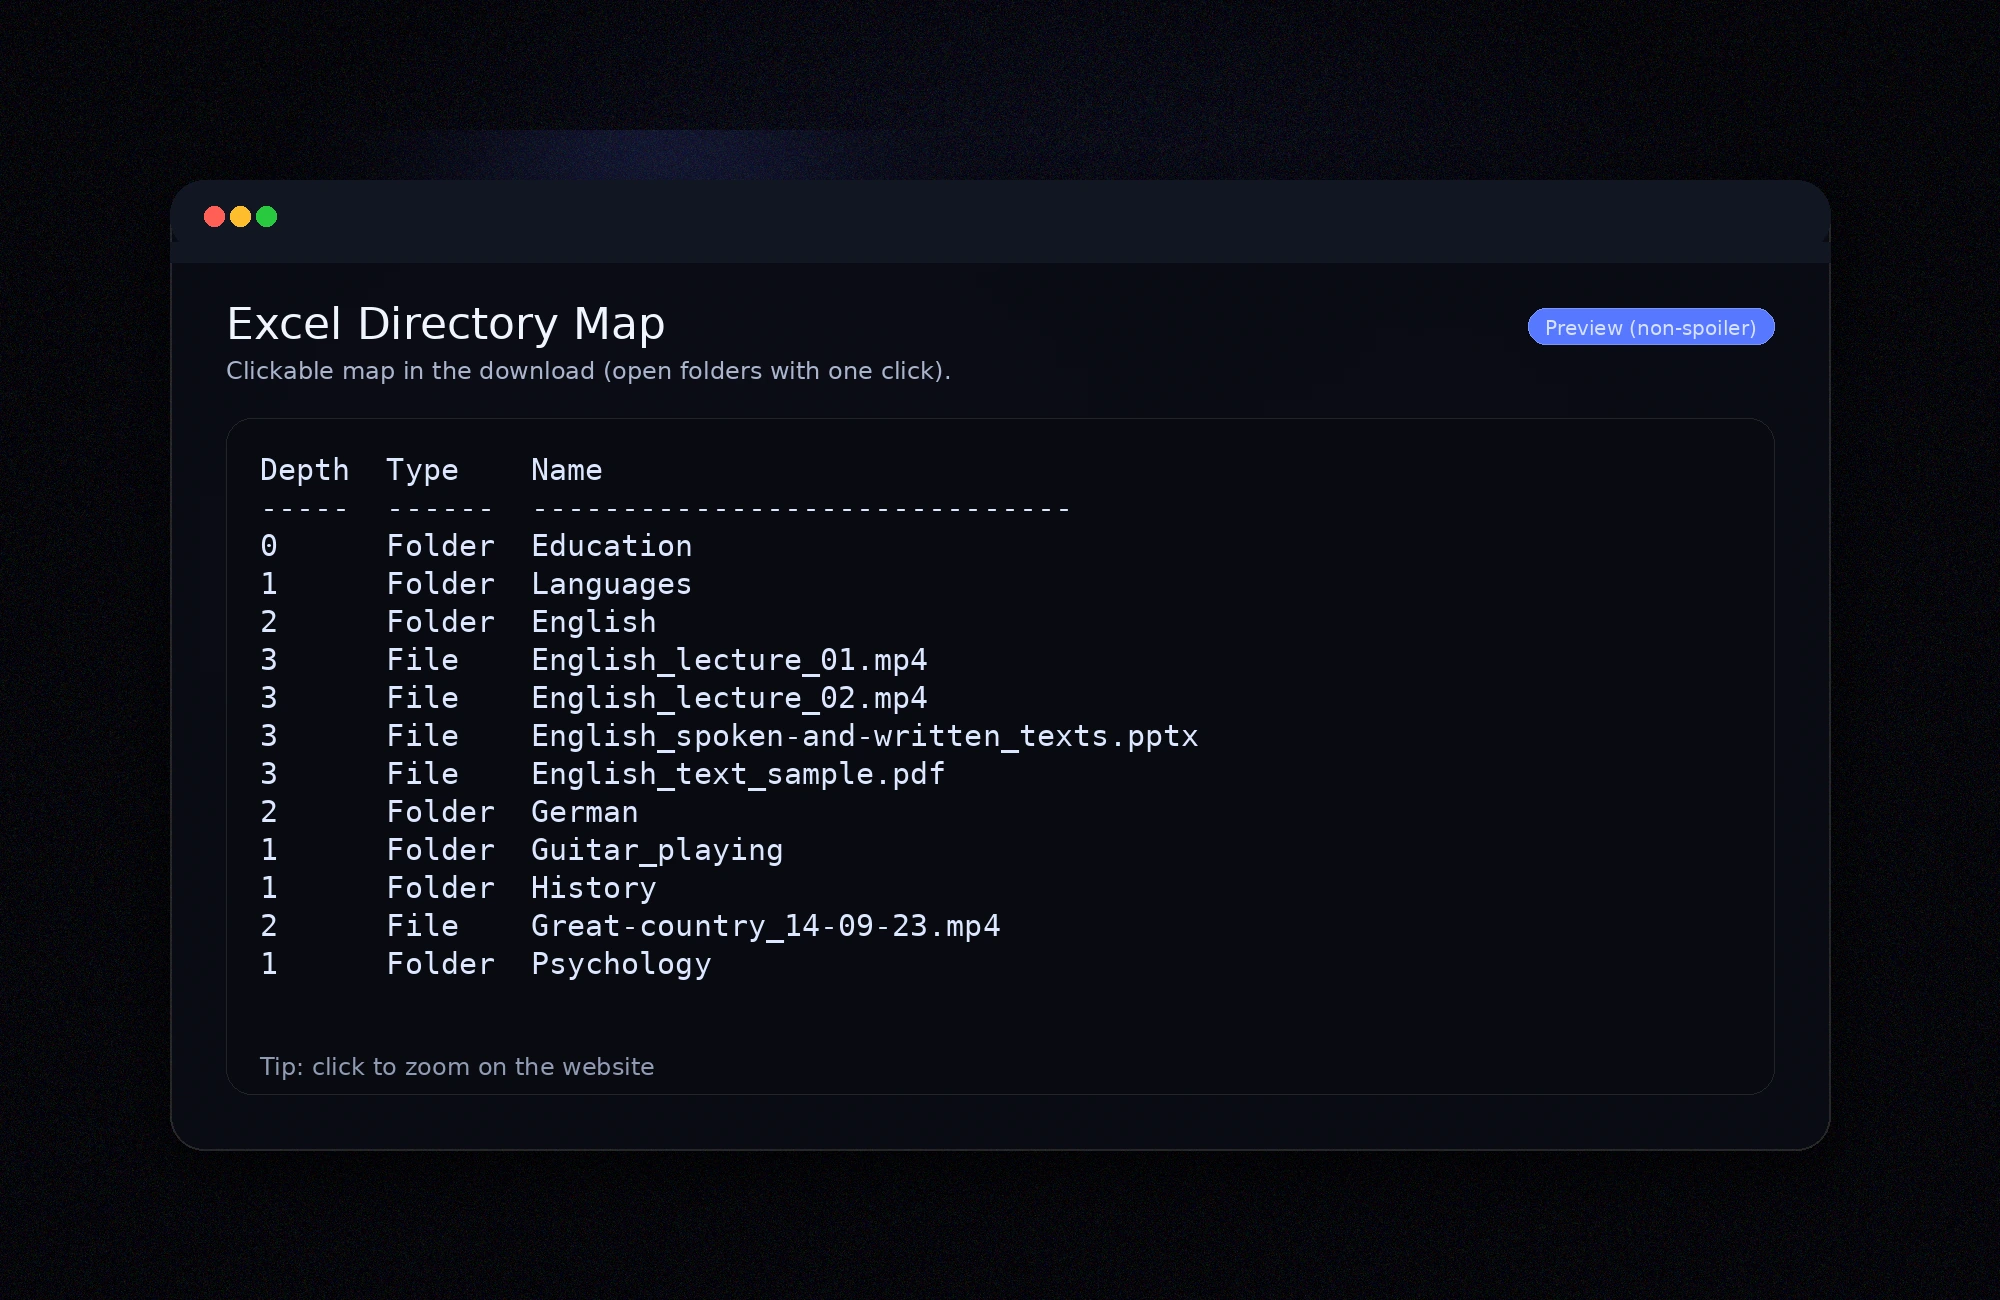Sort by the Type column header

422,470
